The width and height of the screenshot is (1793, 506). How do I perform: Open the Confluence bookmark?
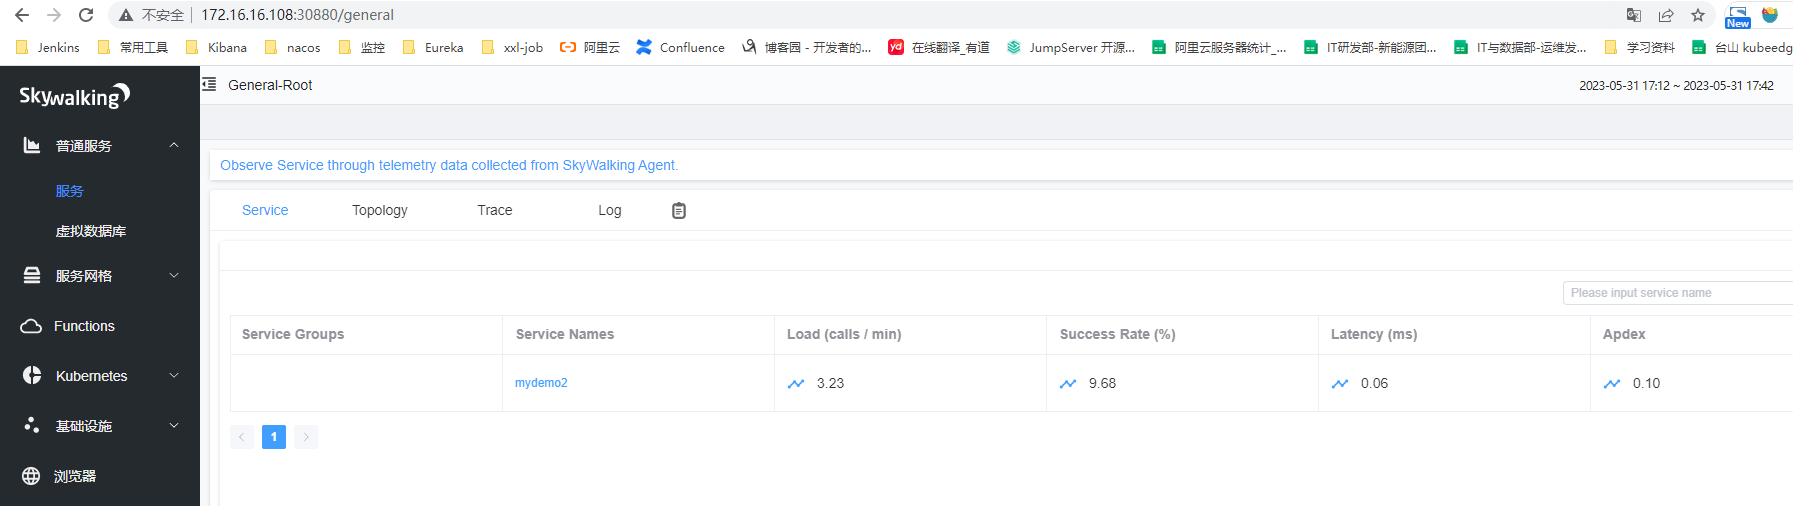click(681, 47)
